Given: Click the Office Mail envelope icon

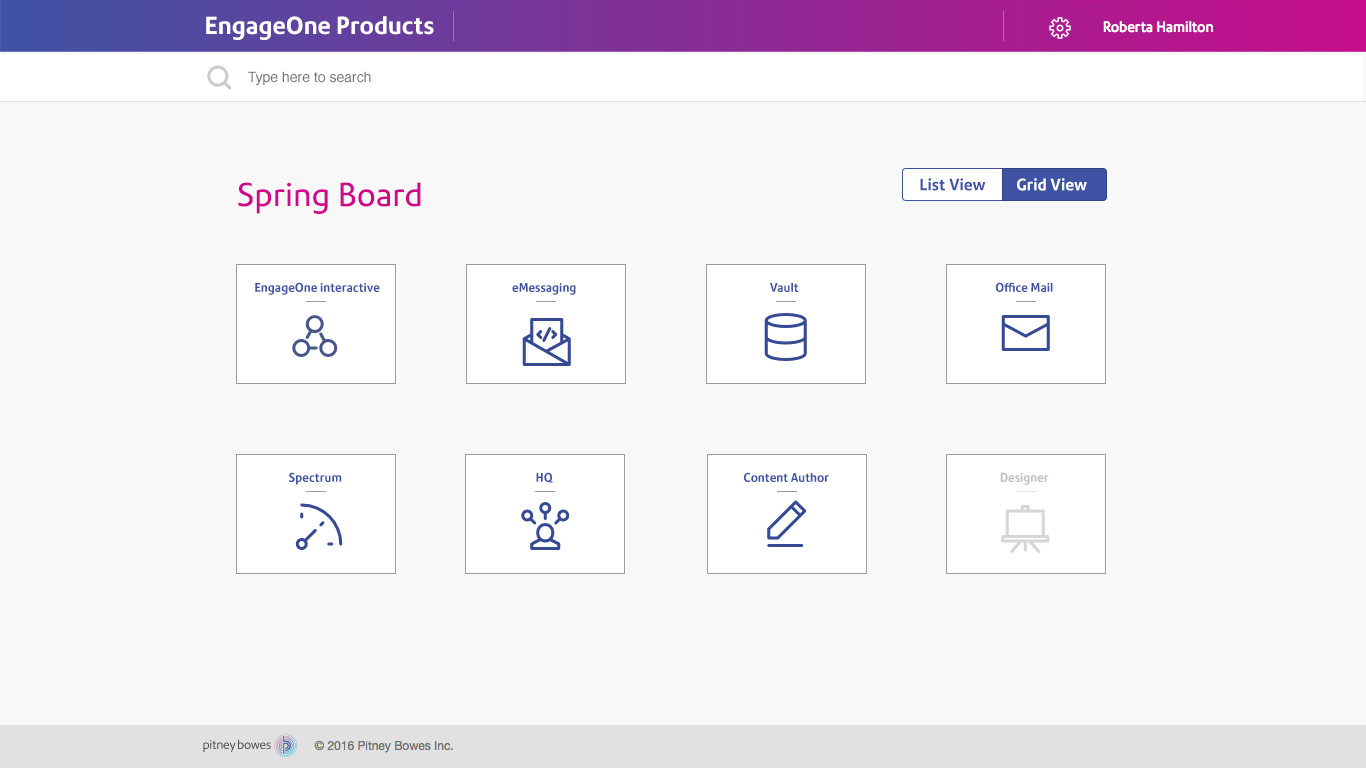Looking at the screenshot, I should click(x=1025, y=333).
